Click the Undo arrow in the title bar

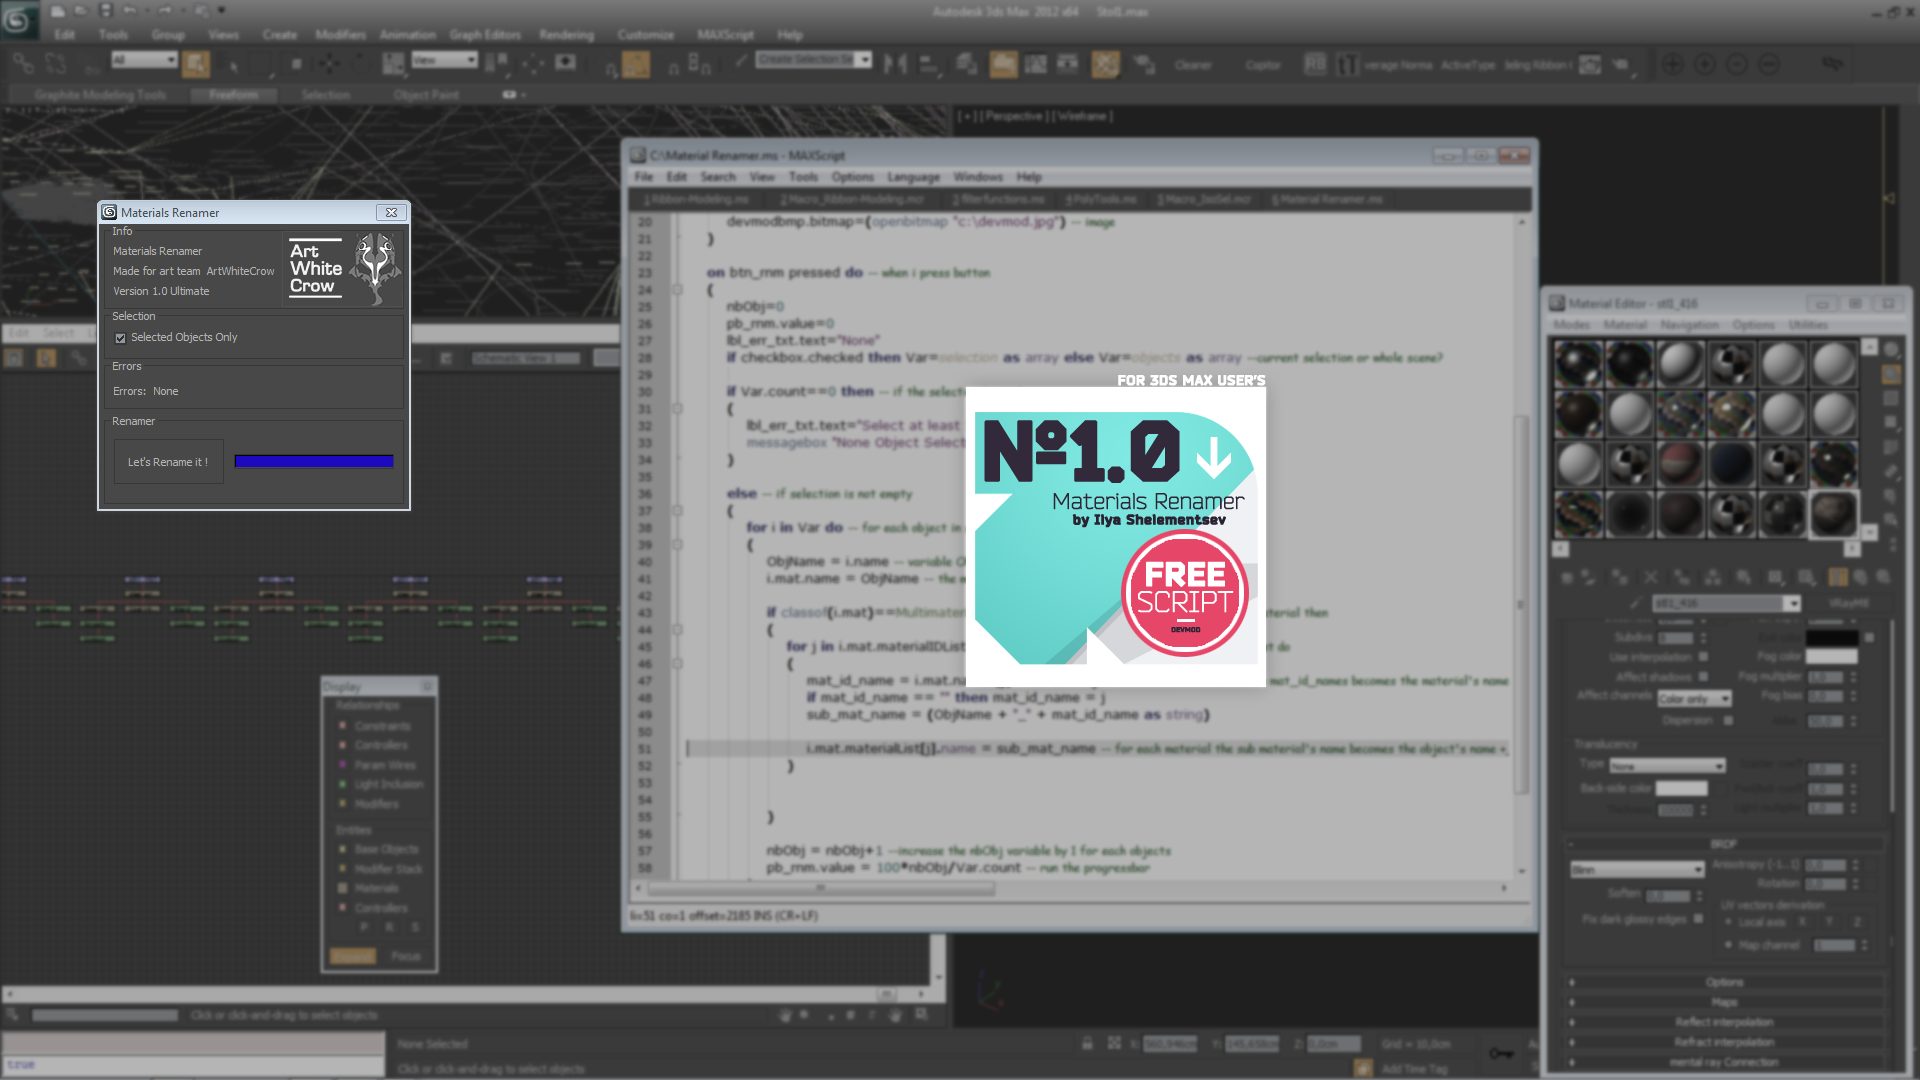coord(130,11)
